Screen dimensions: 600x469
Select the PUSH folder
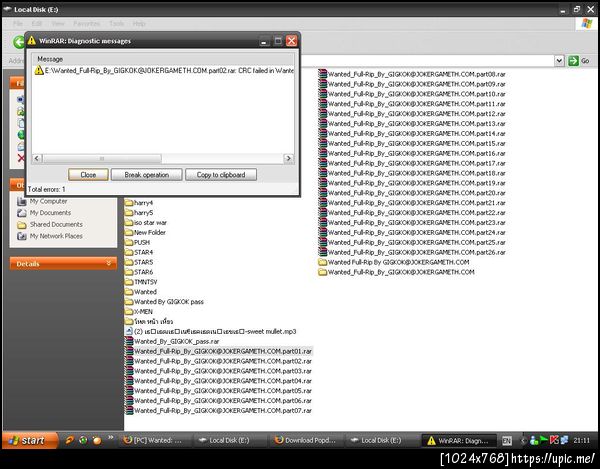137,243
